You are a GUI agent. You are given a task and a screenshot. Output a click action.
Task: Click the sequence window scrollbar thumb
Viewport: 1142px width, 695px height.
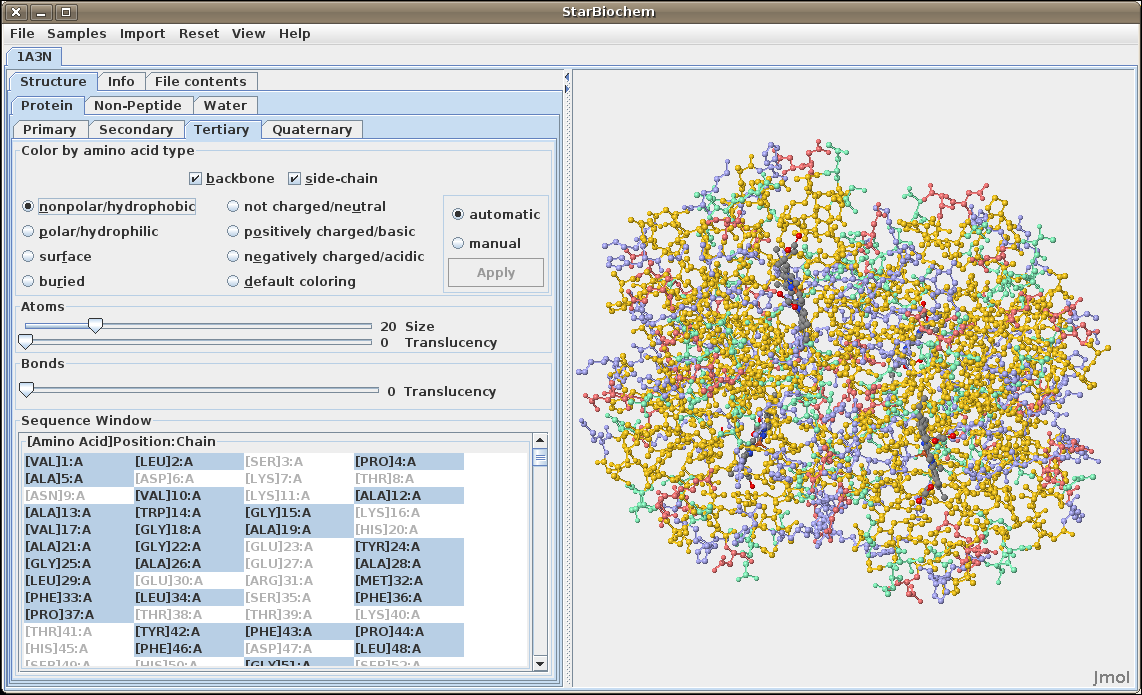coord(540,457)
